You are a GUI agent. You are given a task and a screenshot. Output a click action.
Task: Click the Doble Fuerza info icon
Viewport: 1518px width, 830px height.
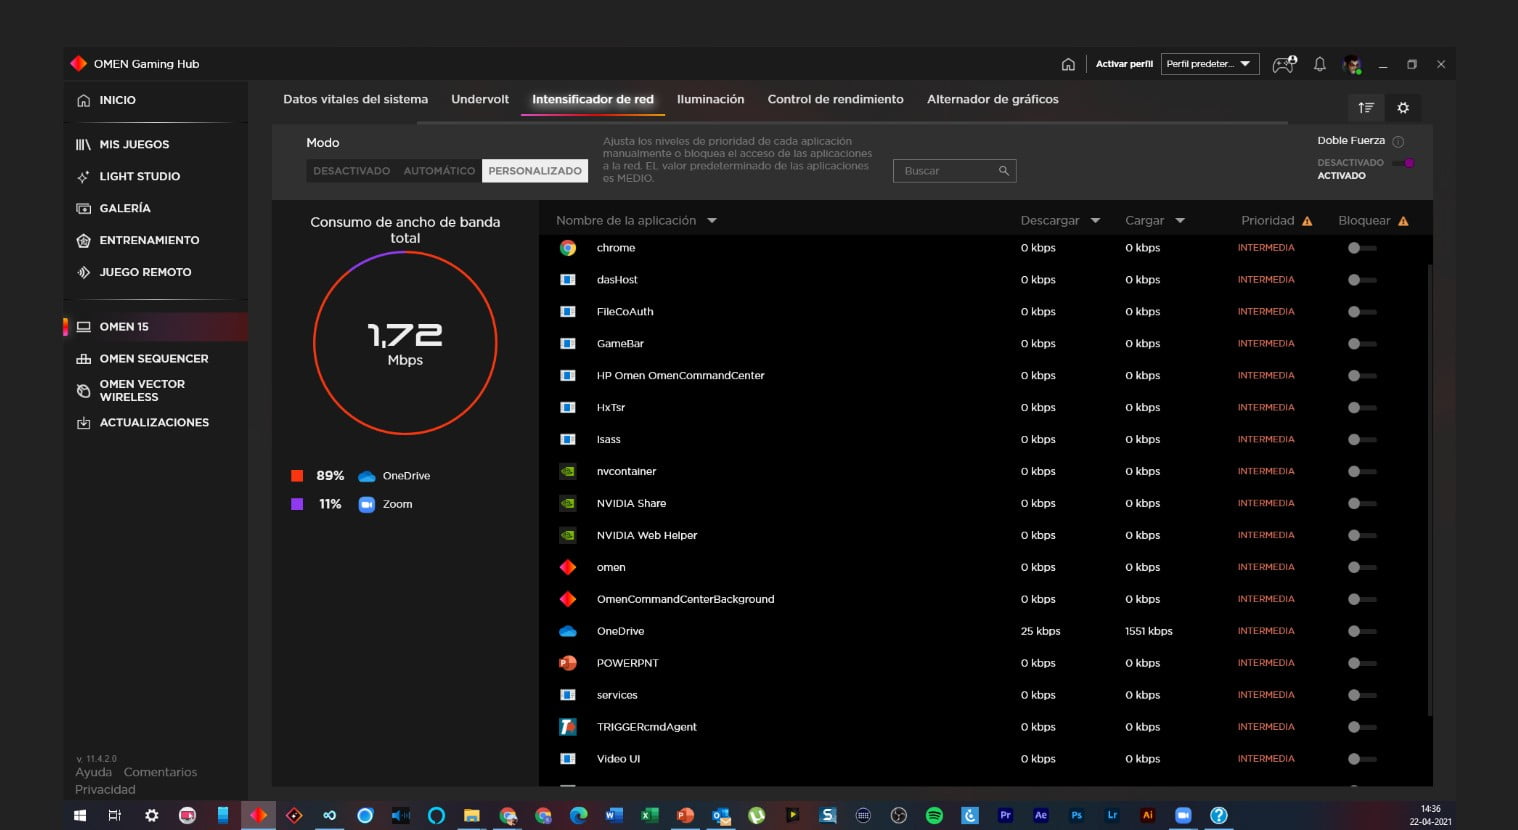click(1398, 141)
